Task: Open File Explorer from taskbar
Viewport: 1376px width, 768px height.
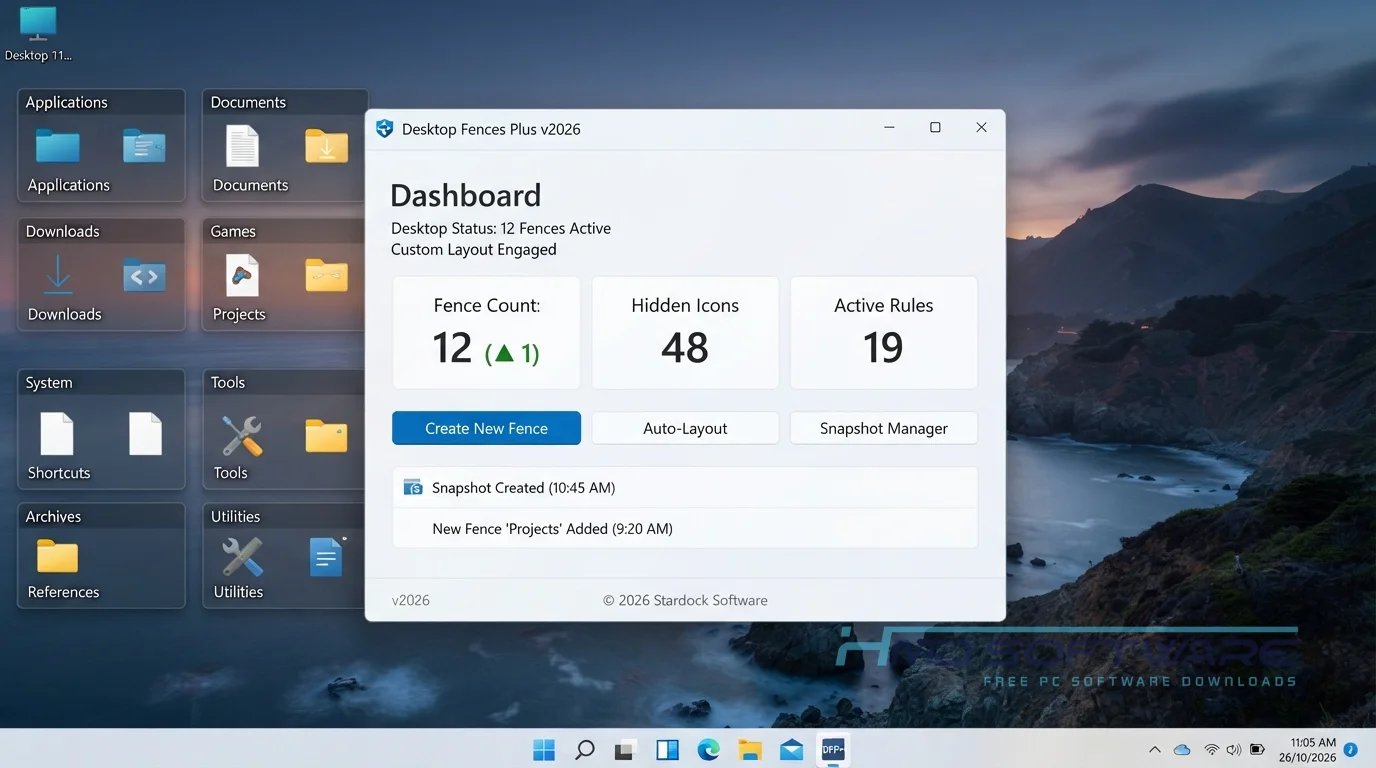Action: click(750, 750)
